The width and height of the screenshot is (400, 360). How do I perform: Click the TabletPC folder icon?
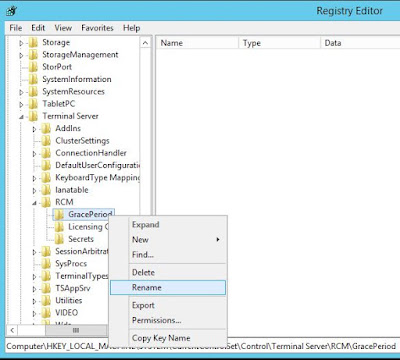tap(33, 104)
